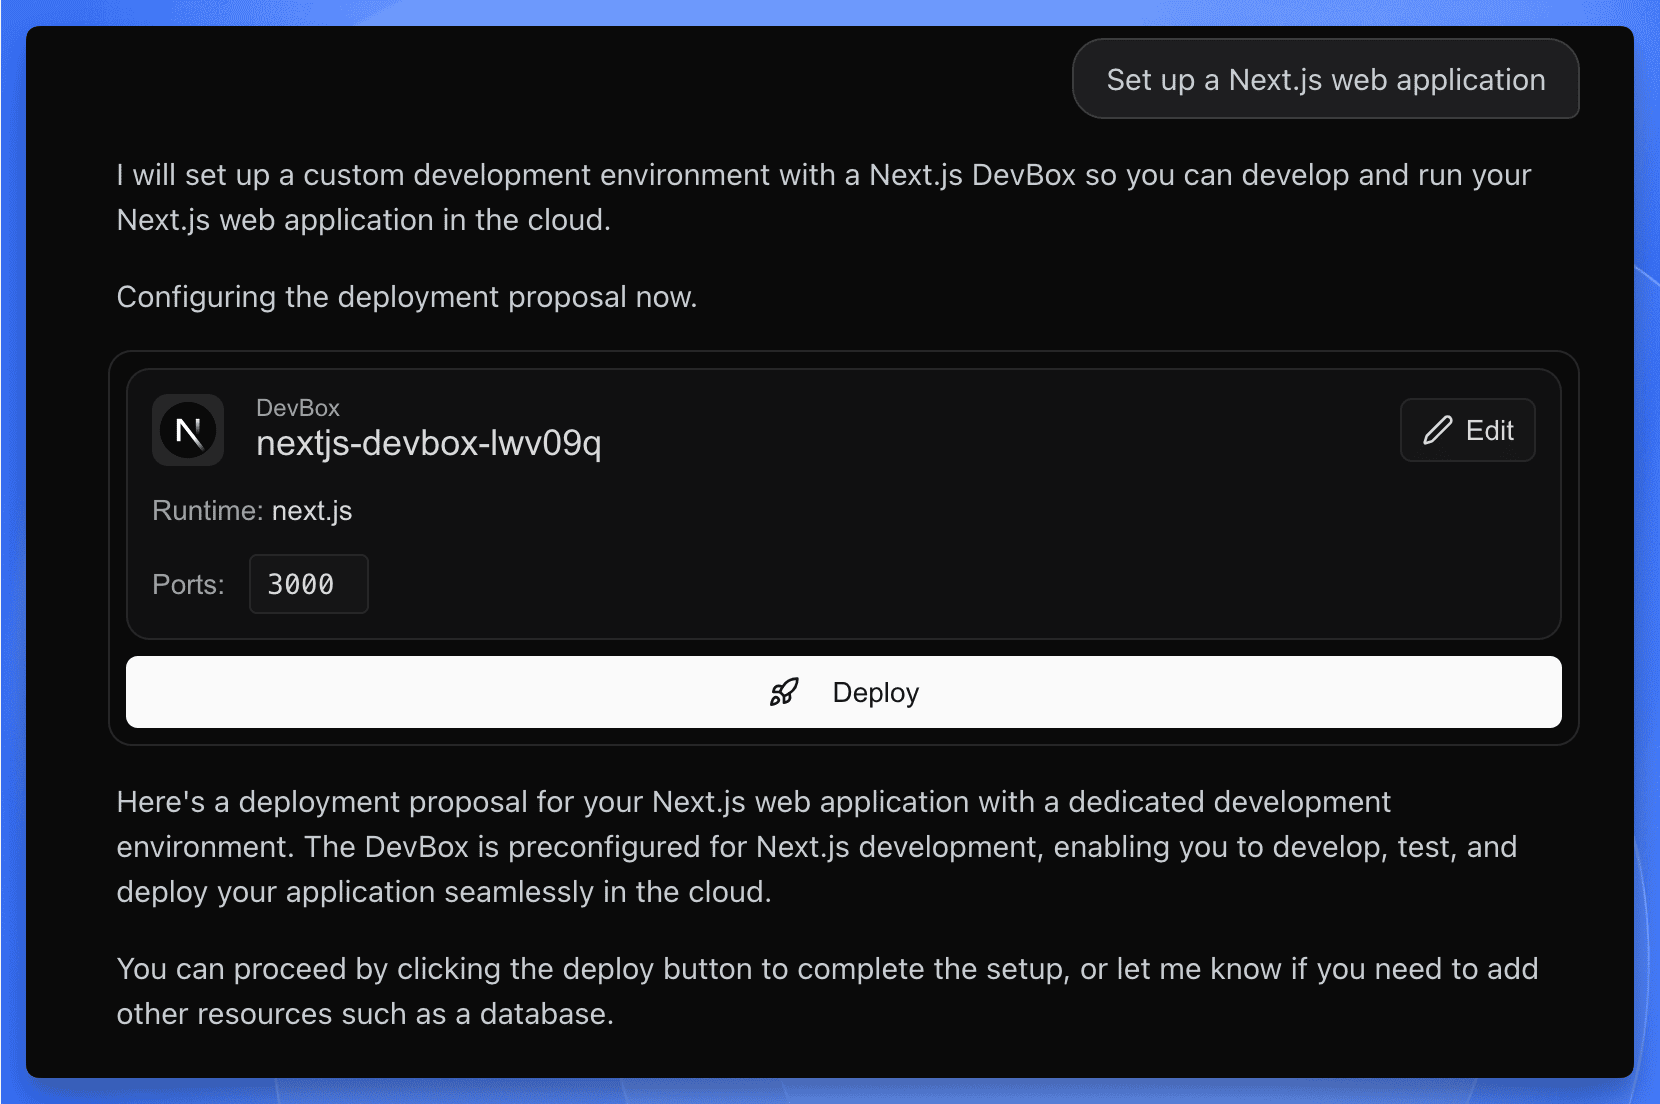Click the nextjs-devbox-lwv09q name
Viewport: 1660px width, 1104px height.
point(429,442)
